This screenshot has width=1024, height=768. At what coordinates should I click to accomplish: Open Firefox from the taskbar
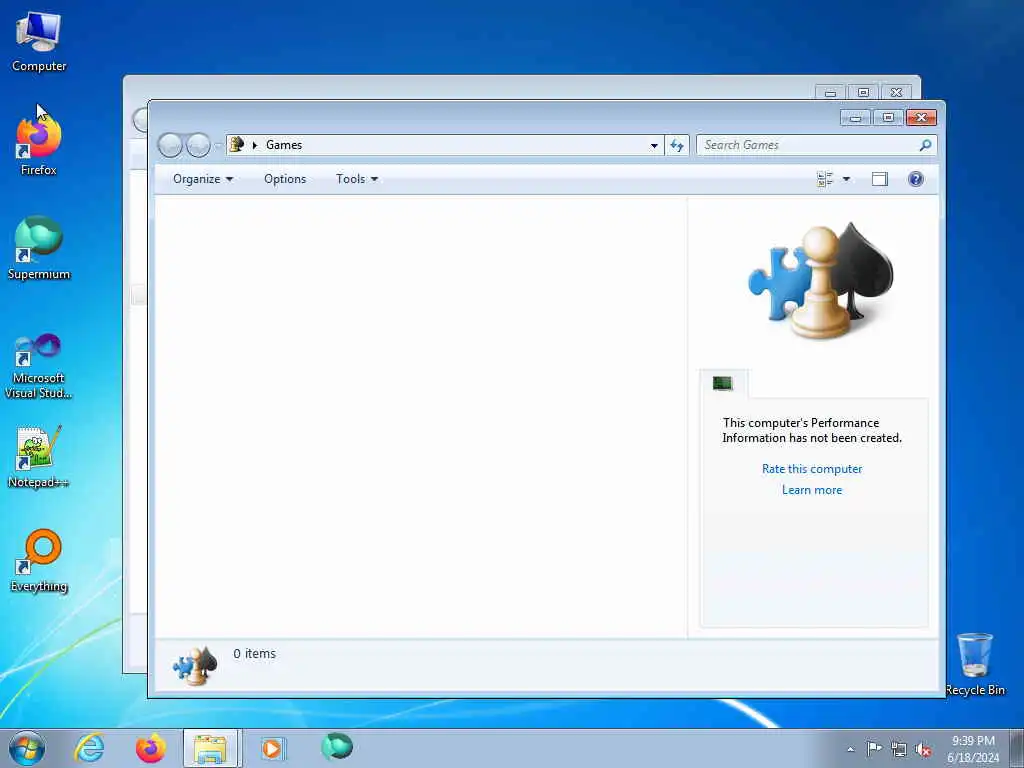tap(150, 748)
